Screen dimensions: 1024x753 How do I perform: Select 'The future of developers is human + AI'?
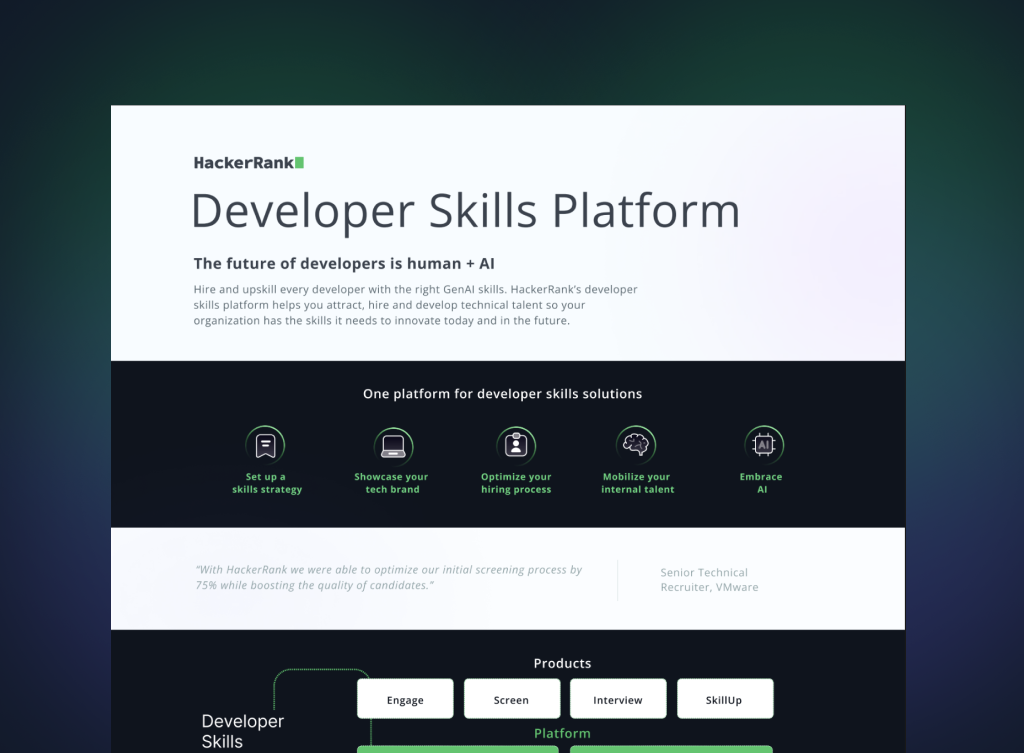coord(344,264)
